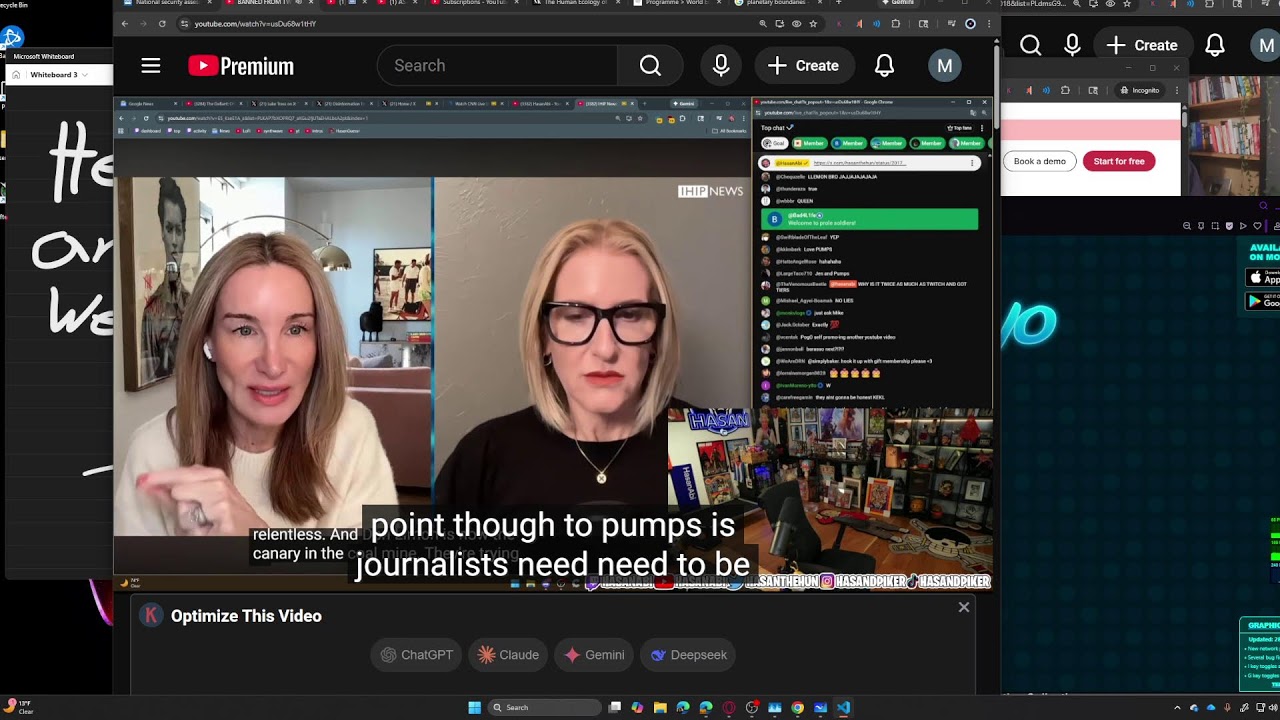Switch to the BANNED FROM browser tab
This screenshot has height=720, width=1280.
(269, 3)
